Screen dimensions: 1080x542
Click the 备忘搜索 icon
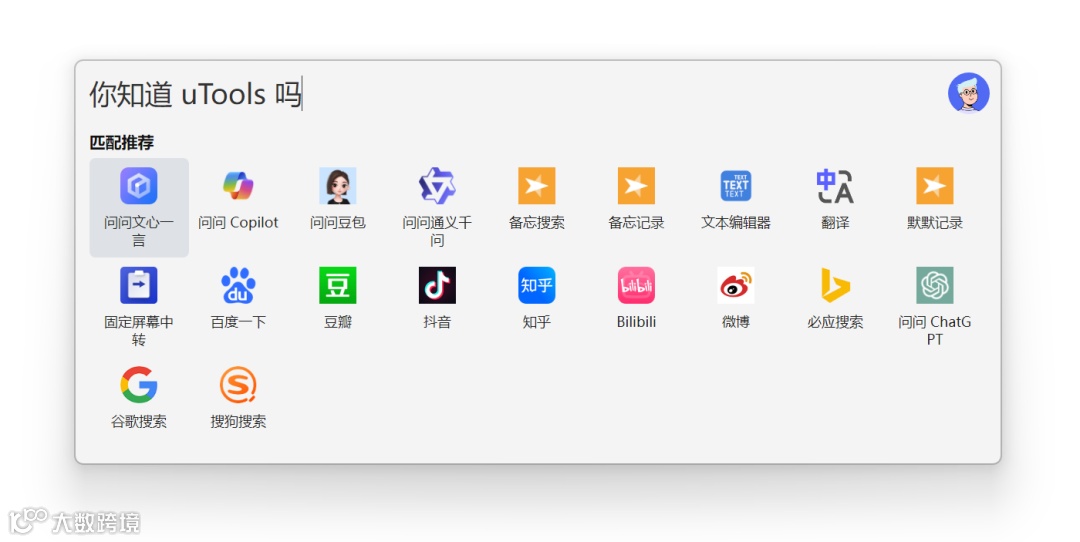click(x=537, y=186)
